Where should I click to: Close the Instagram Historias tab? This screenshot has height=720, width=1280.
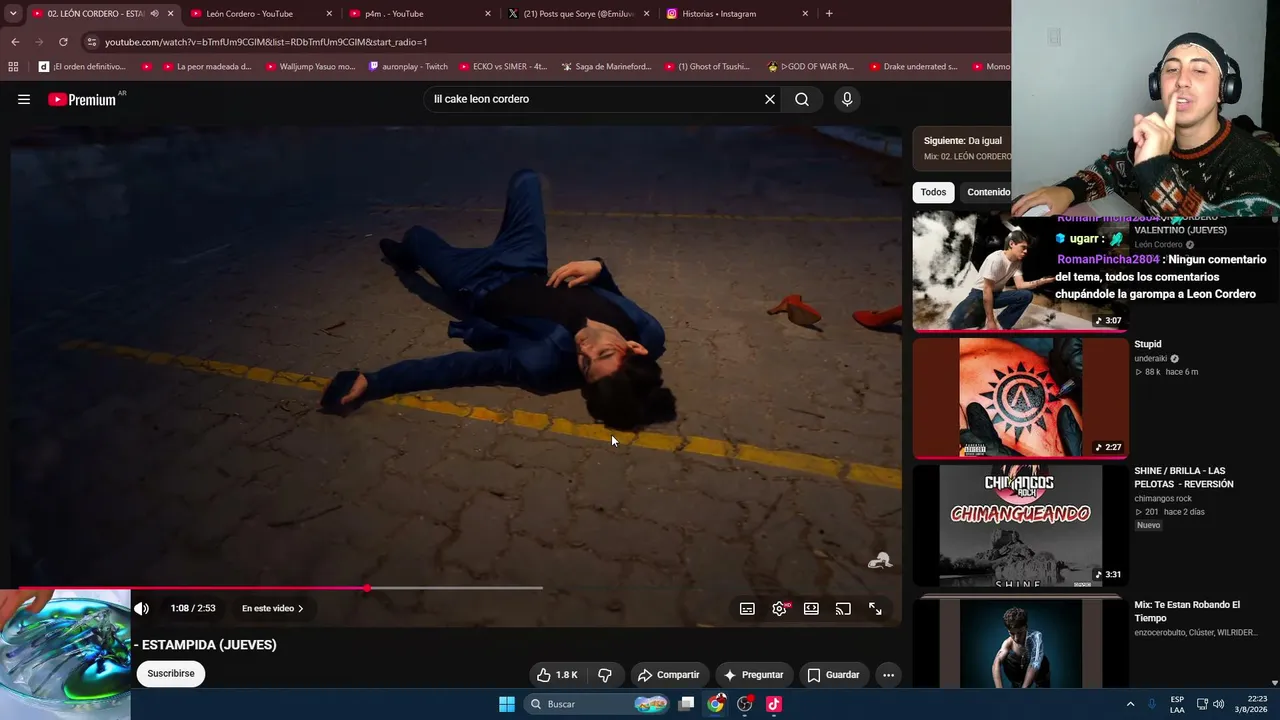click(805, 14)
